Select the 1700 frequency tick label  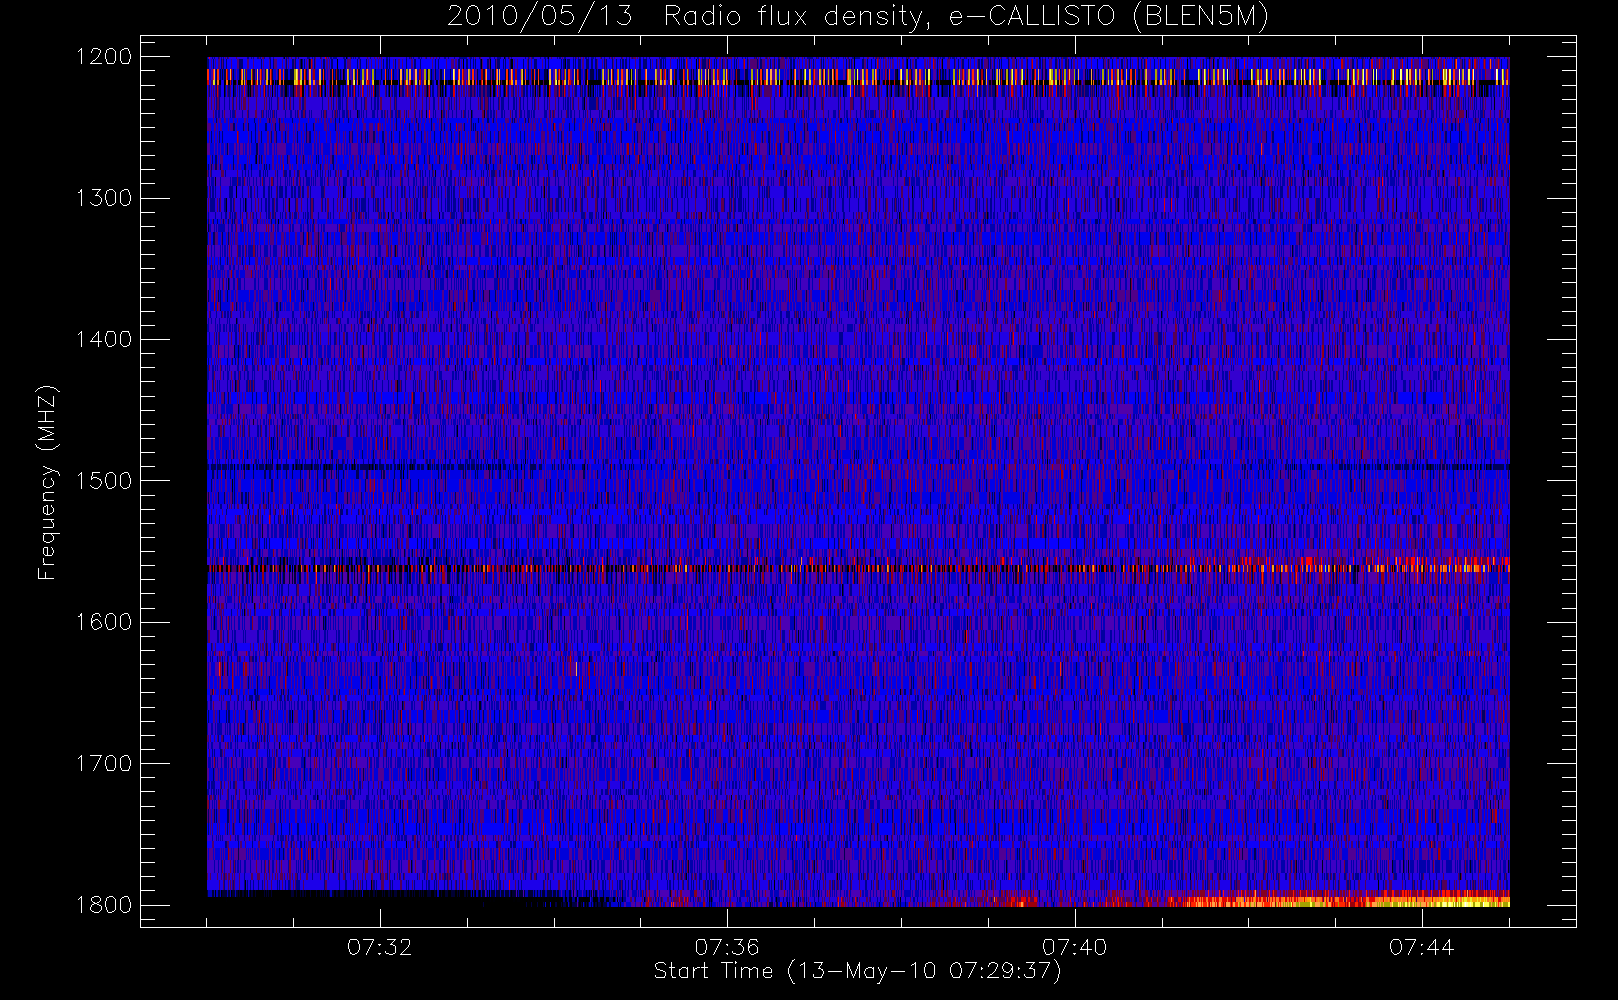104,763
